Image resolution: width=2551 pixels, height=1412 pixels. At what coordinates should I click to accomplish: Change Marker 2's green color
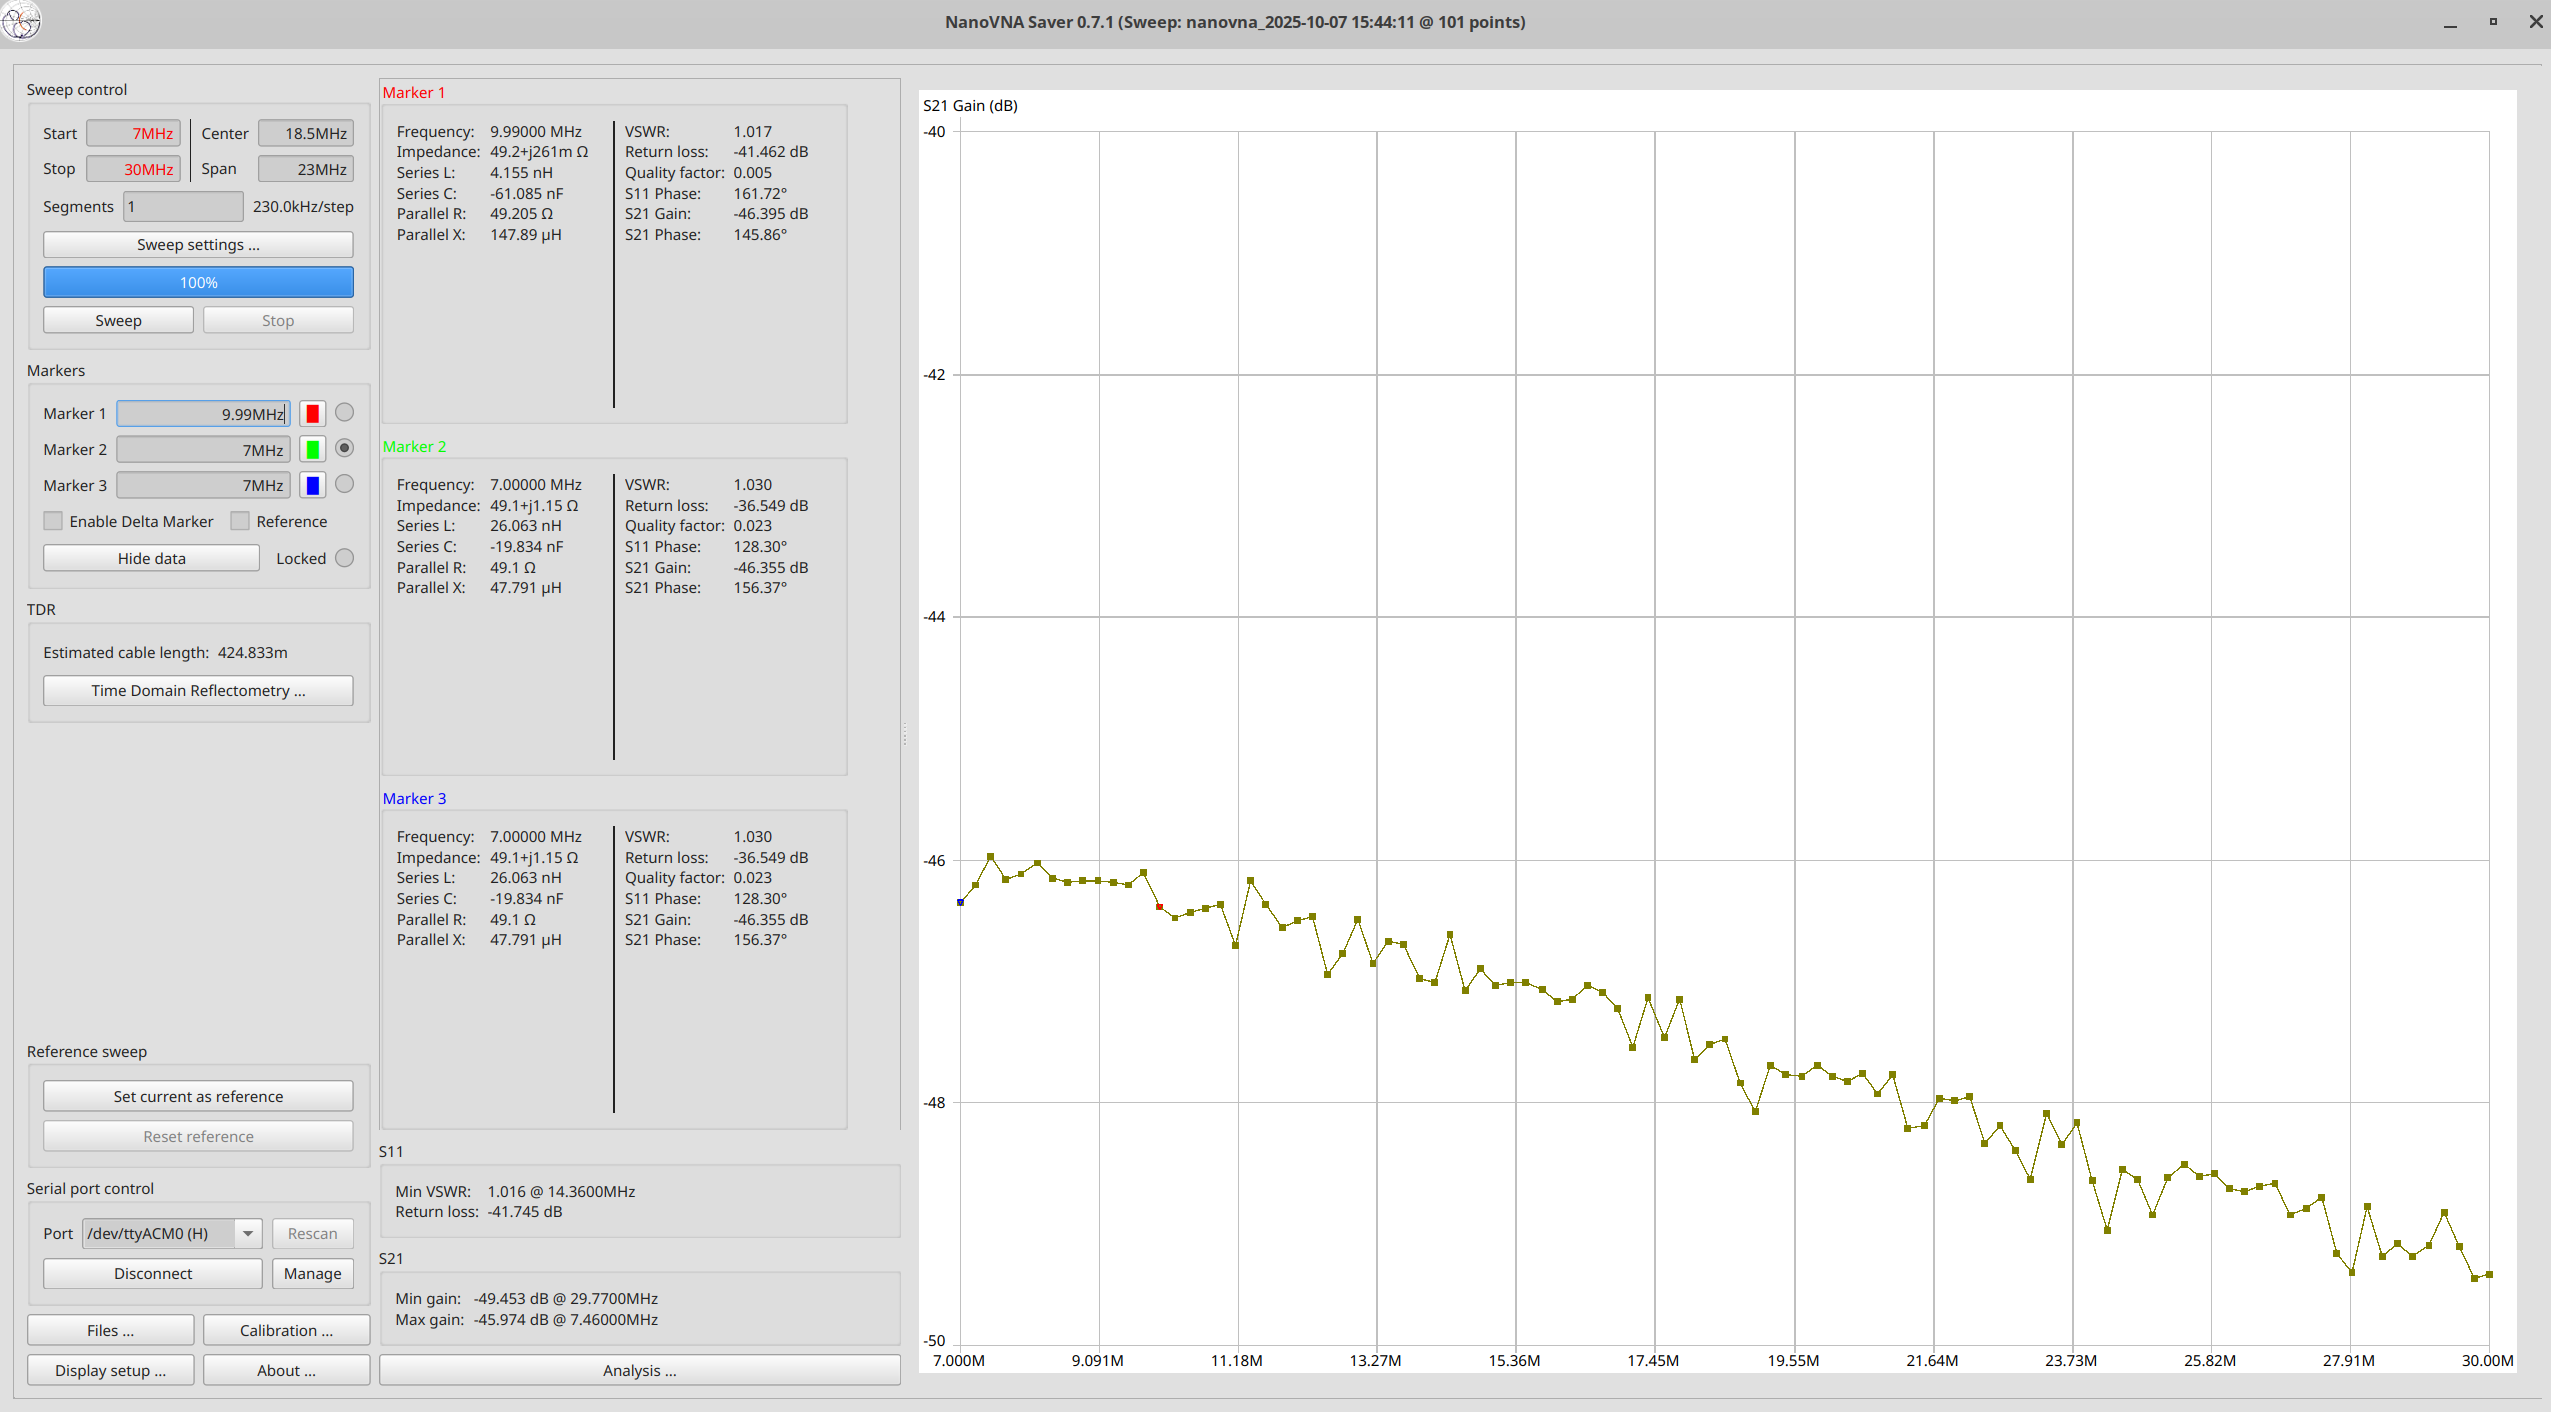pyautogui.click(x=312, y=449)
